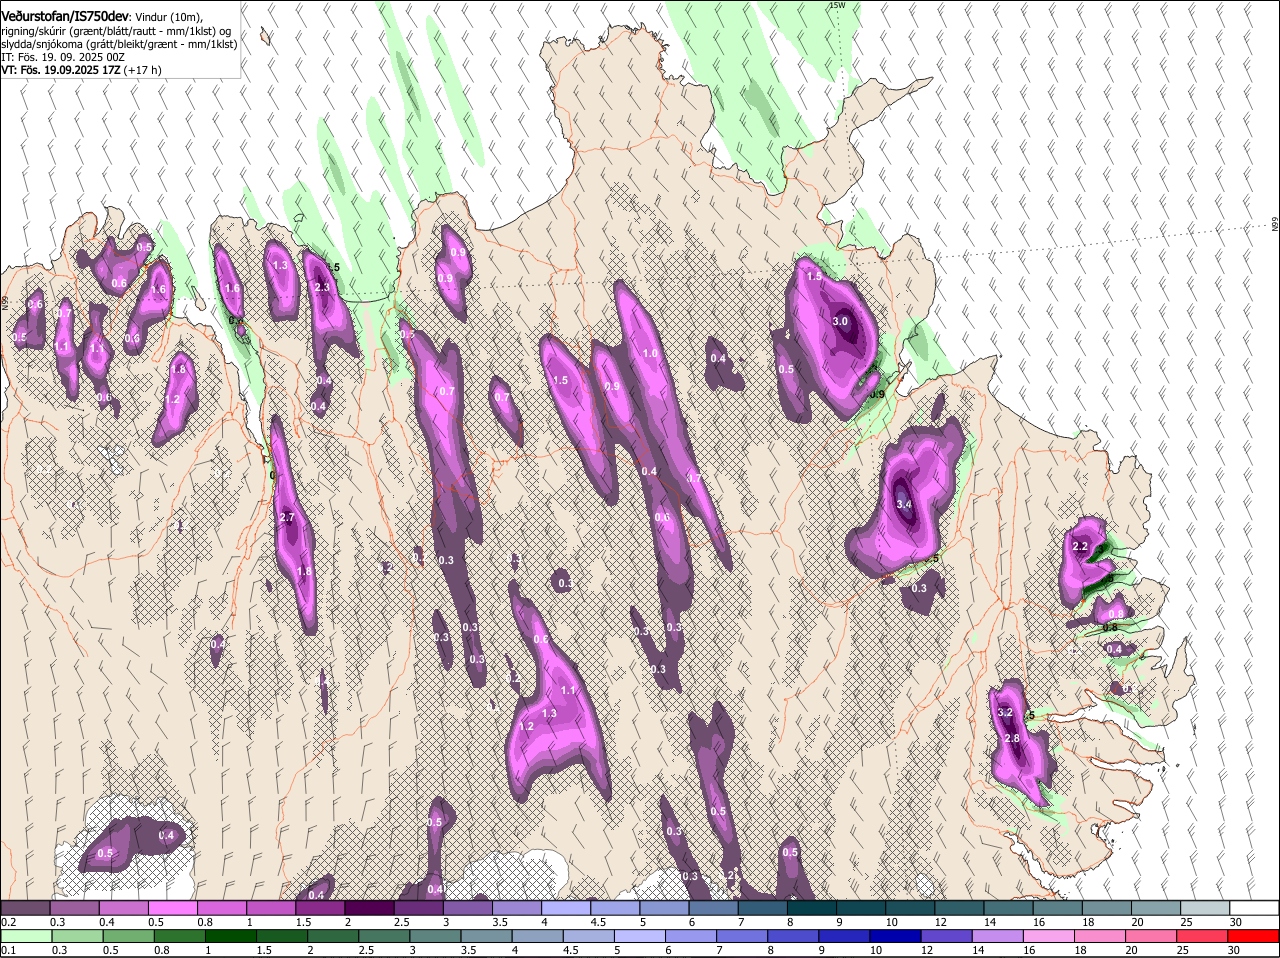Select blue swatch between 8 and 9
The height and width of the screenshot is (958, 1280).
click(x=793, y=937)
